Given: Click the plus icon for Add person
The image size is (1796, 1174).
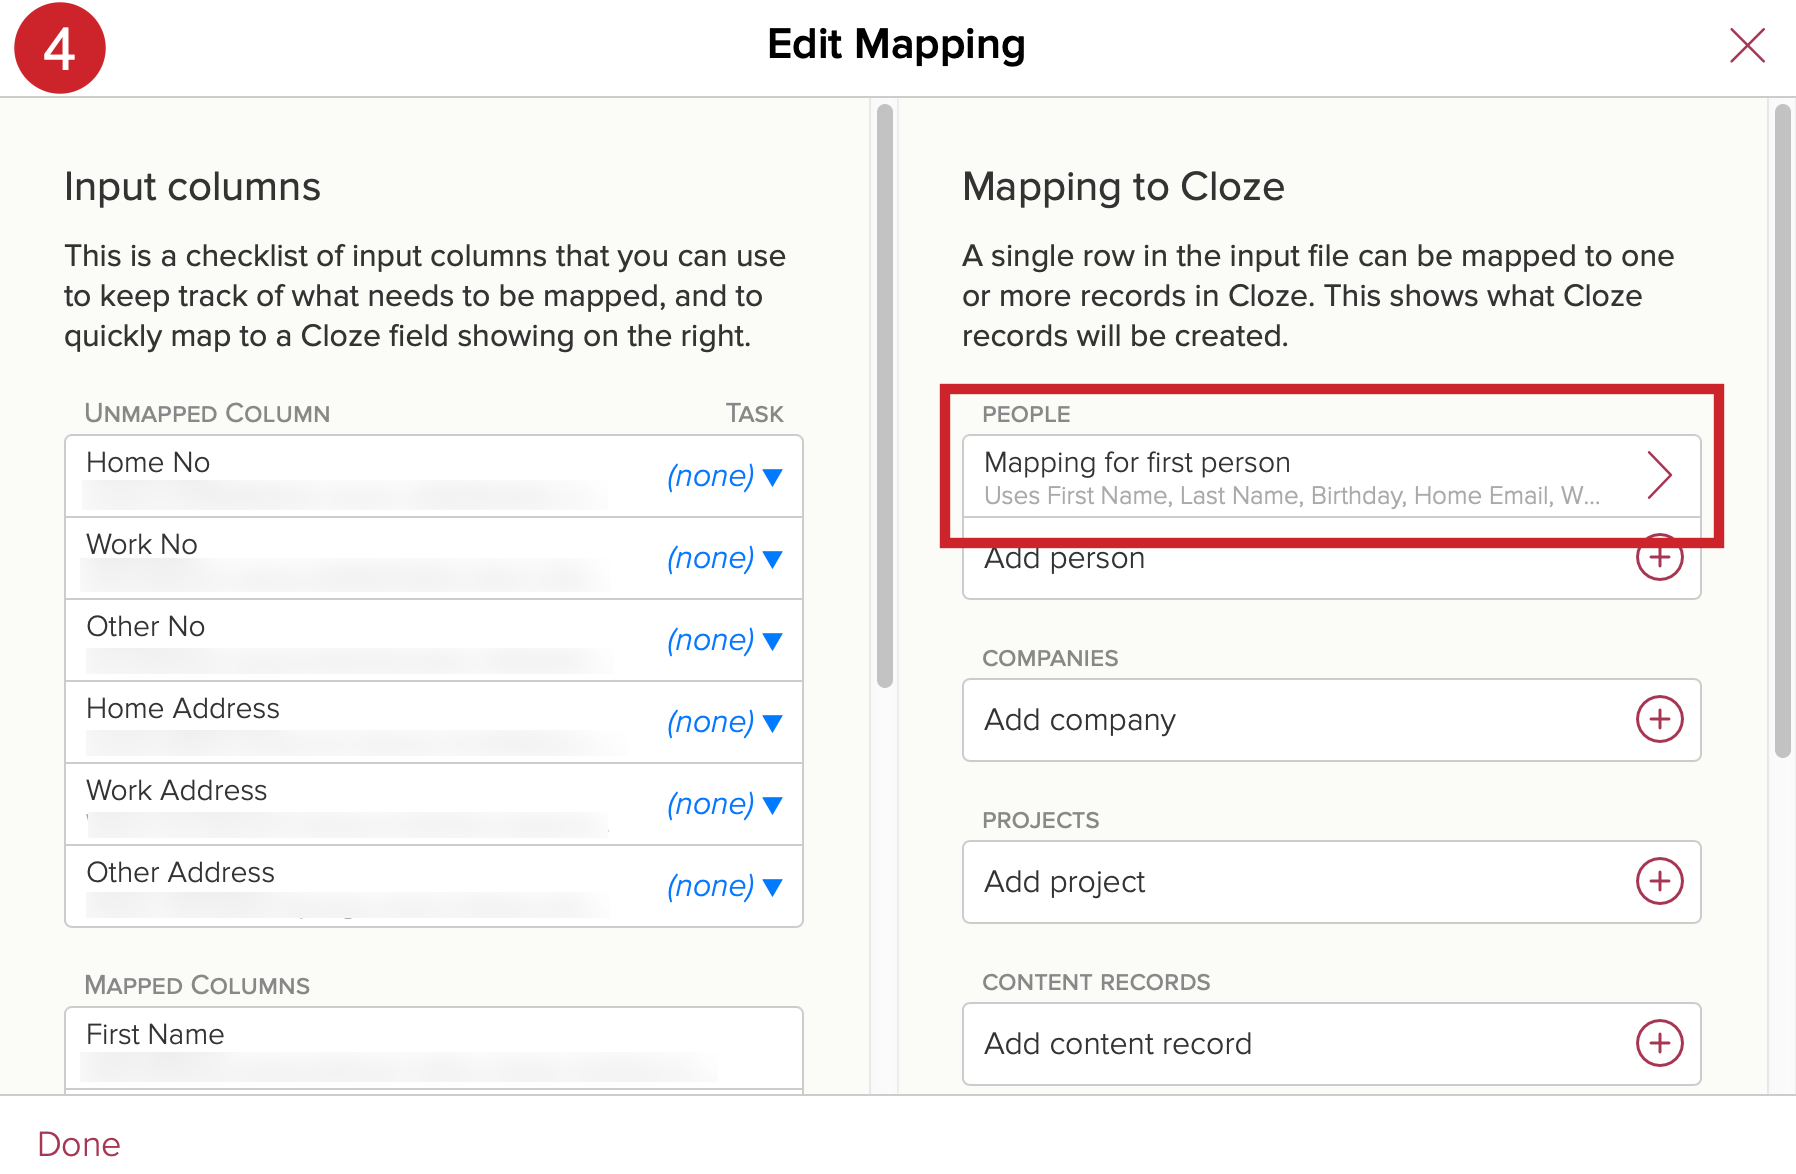Looking at the screenshot, I should tap(1659, 557).
